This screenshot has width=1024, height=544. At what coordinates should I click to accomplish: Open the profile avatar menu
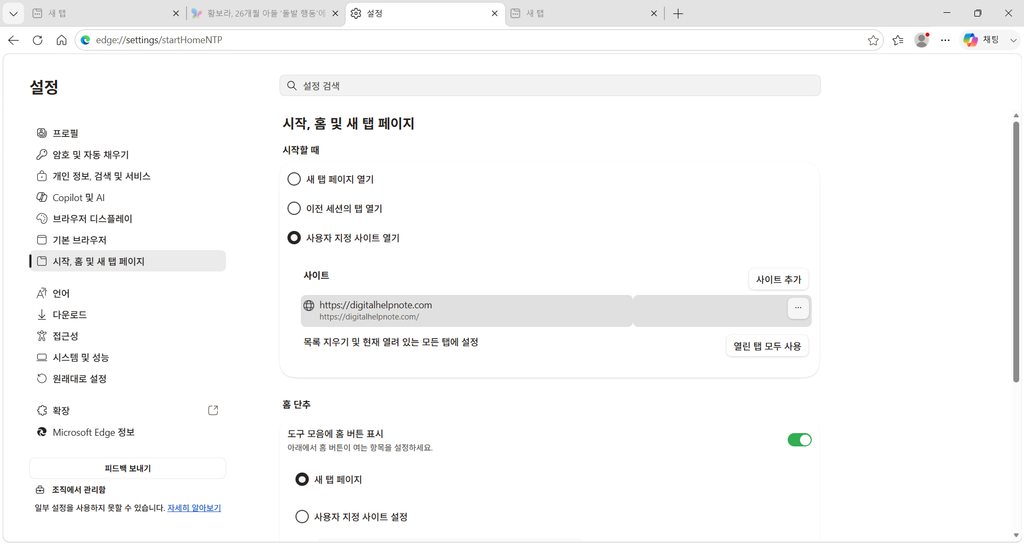coord(921,40)
